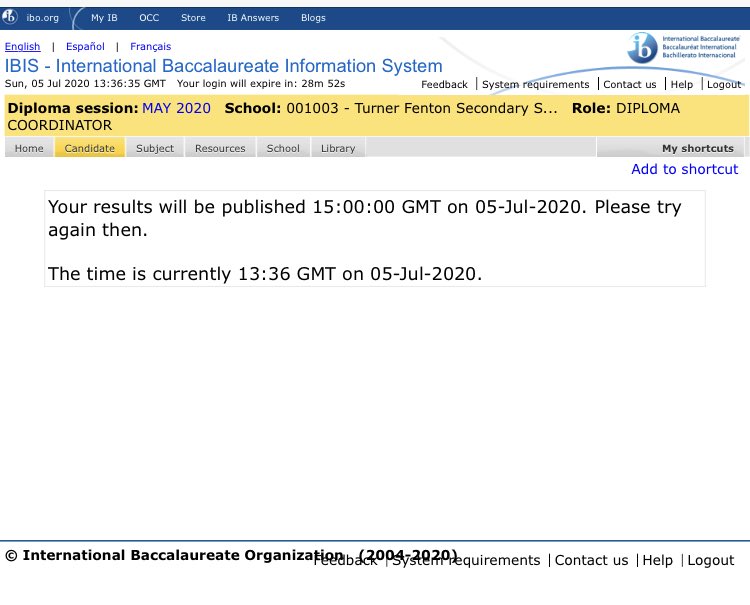Image resolution: width=750 pixels, height=605 pixels.
Task: Switch language to English
Action: pos(22,46)
